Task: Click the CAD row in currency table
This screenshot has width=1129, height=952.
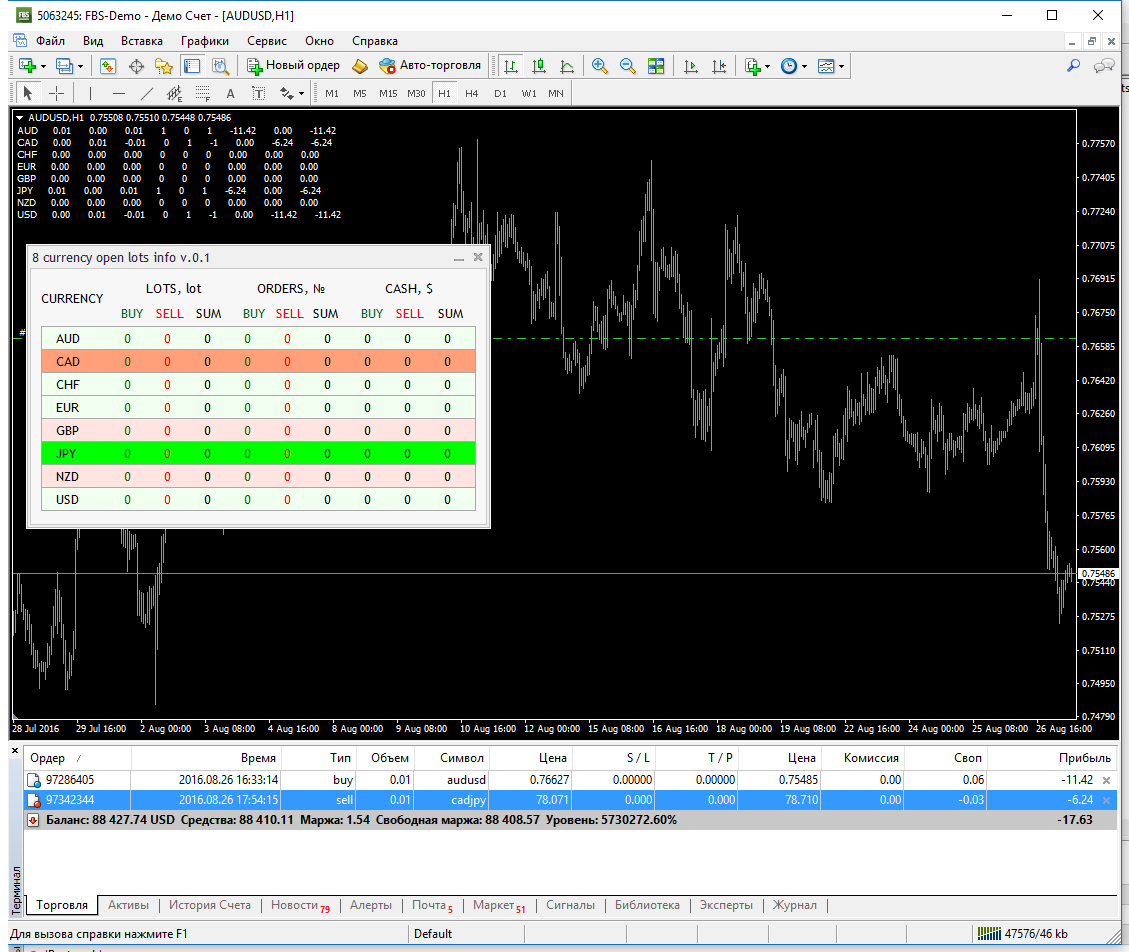Action: pyautogui.click(x=258, y=362)
